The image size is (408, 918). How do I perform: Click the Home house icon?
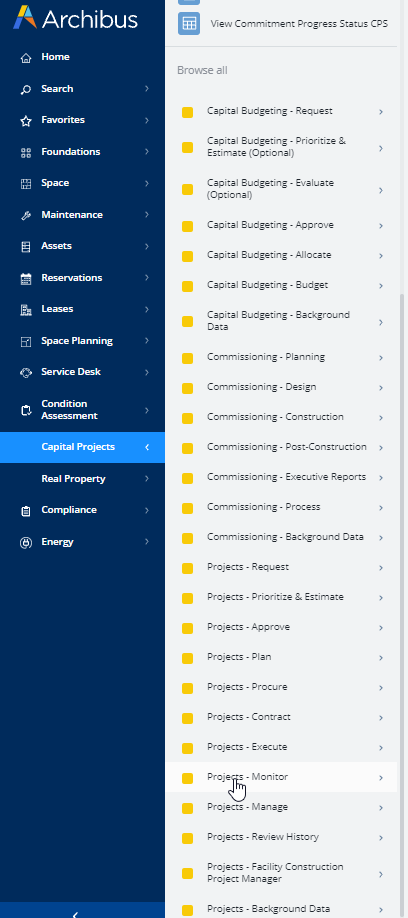click(25, 57)
